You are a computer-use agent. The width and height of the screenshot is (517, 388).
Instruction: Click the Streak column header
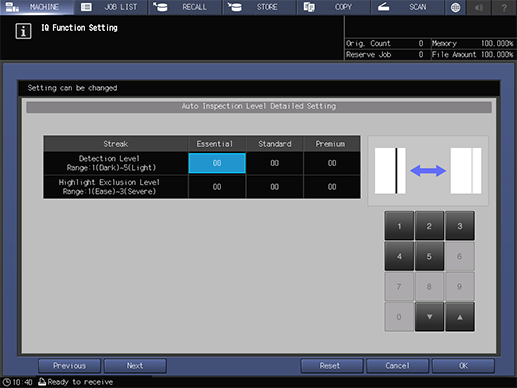point(116,144)
